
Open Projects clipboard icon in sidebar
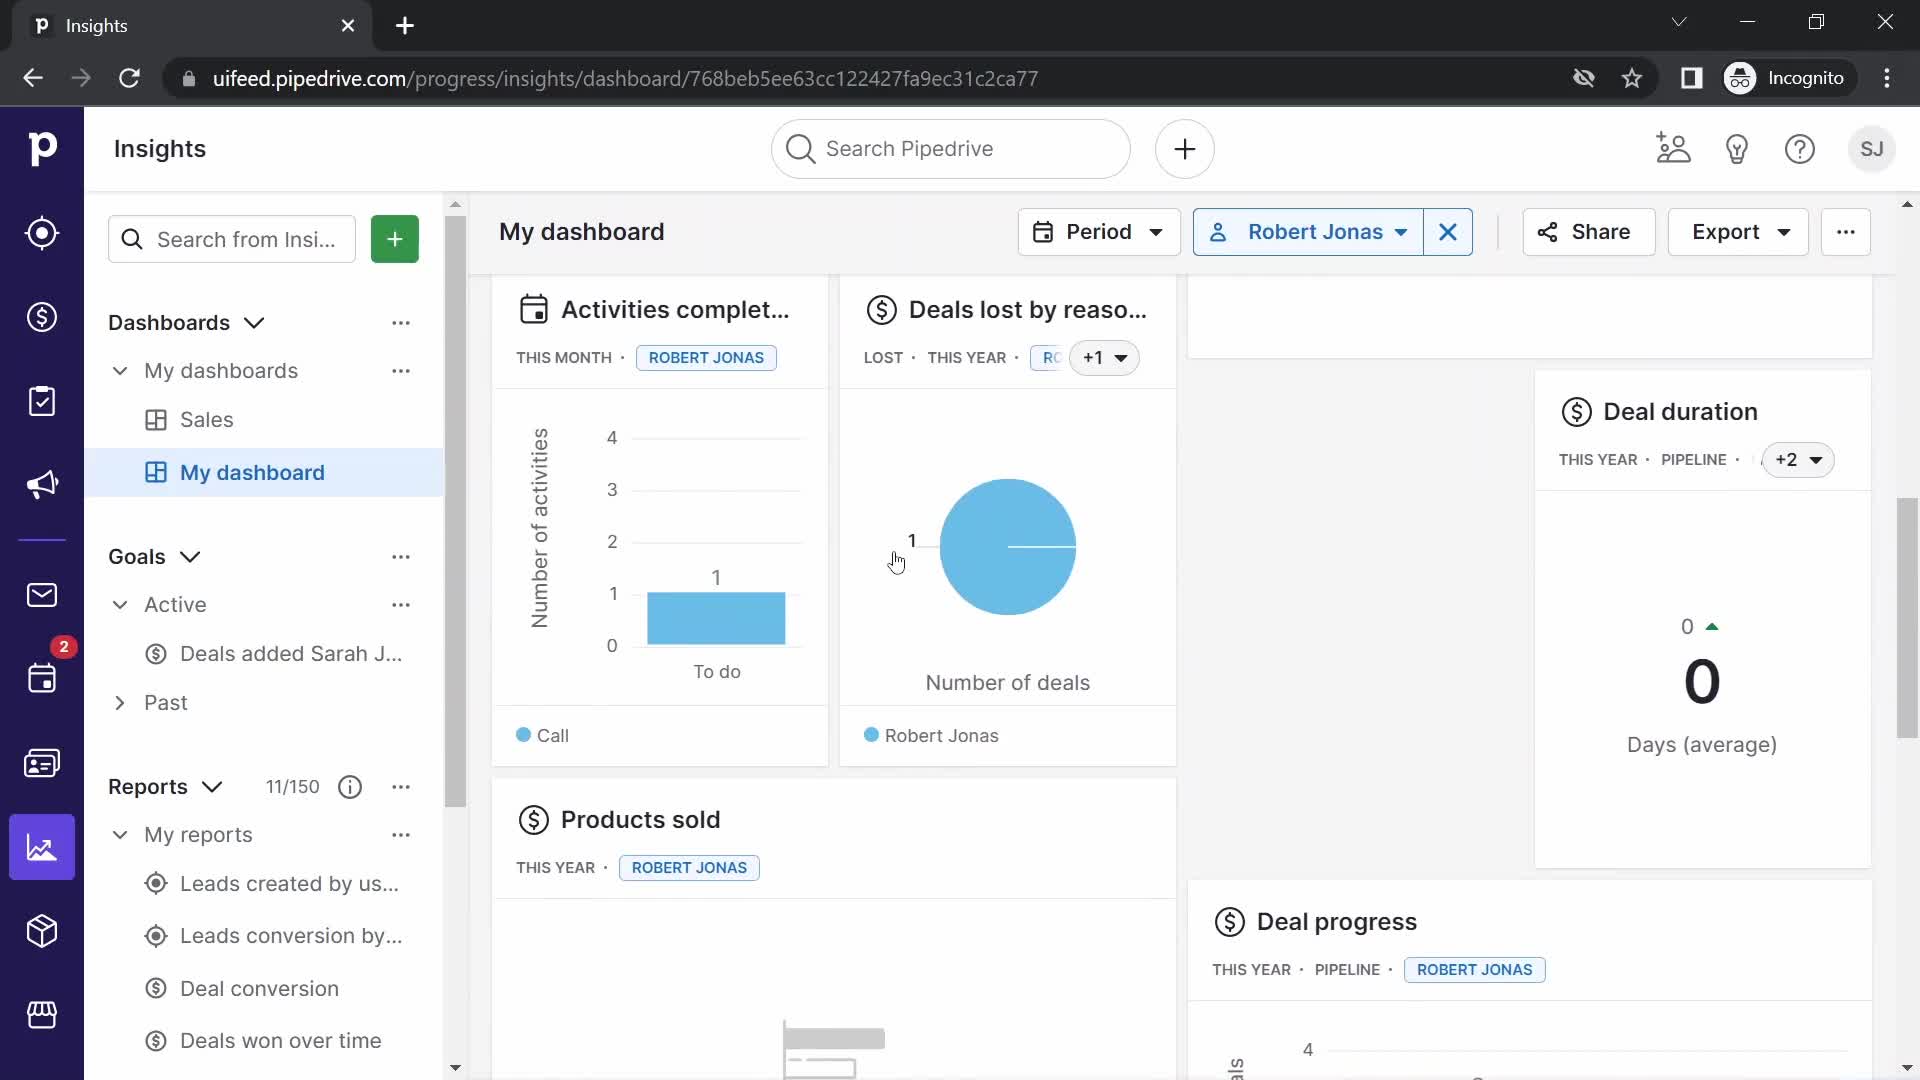(42, 401)
